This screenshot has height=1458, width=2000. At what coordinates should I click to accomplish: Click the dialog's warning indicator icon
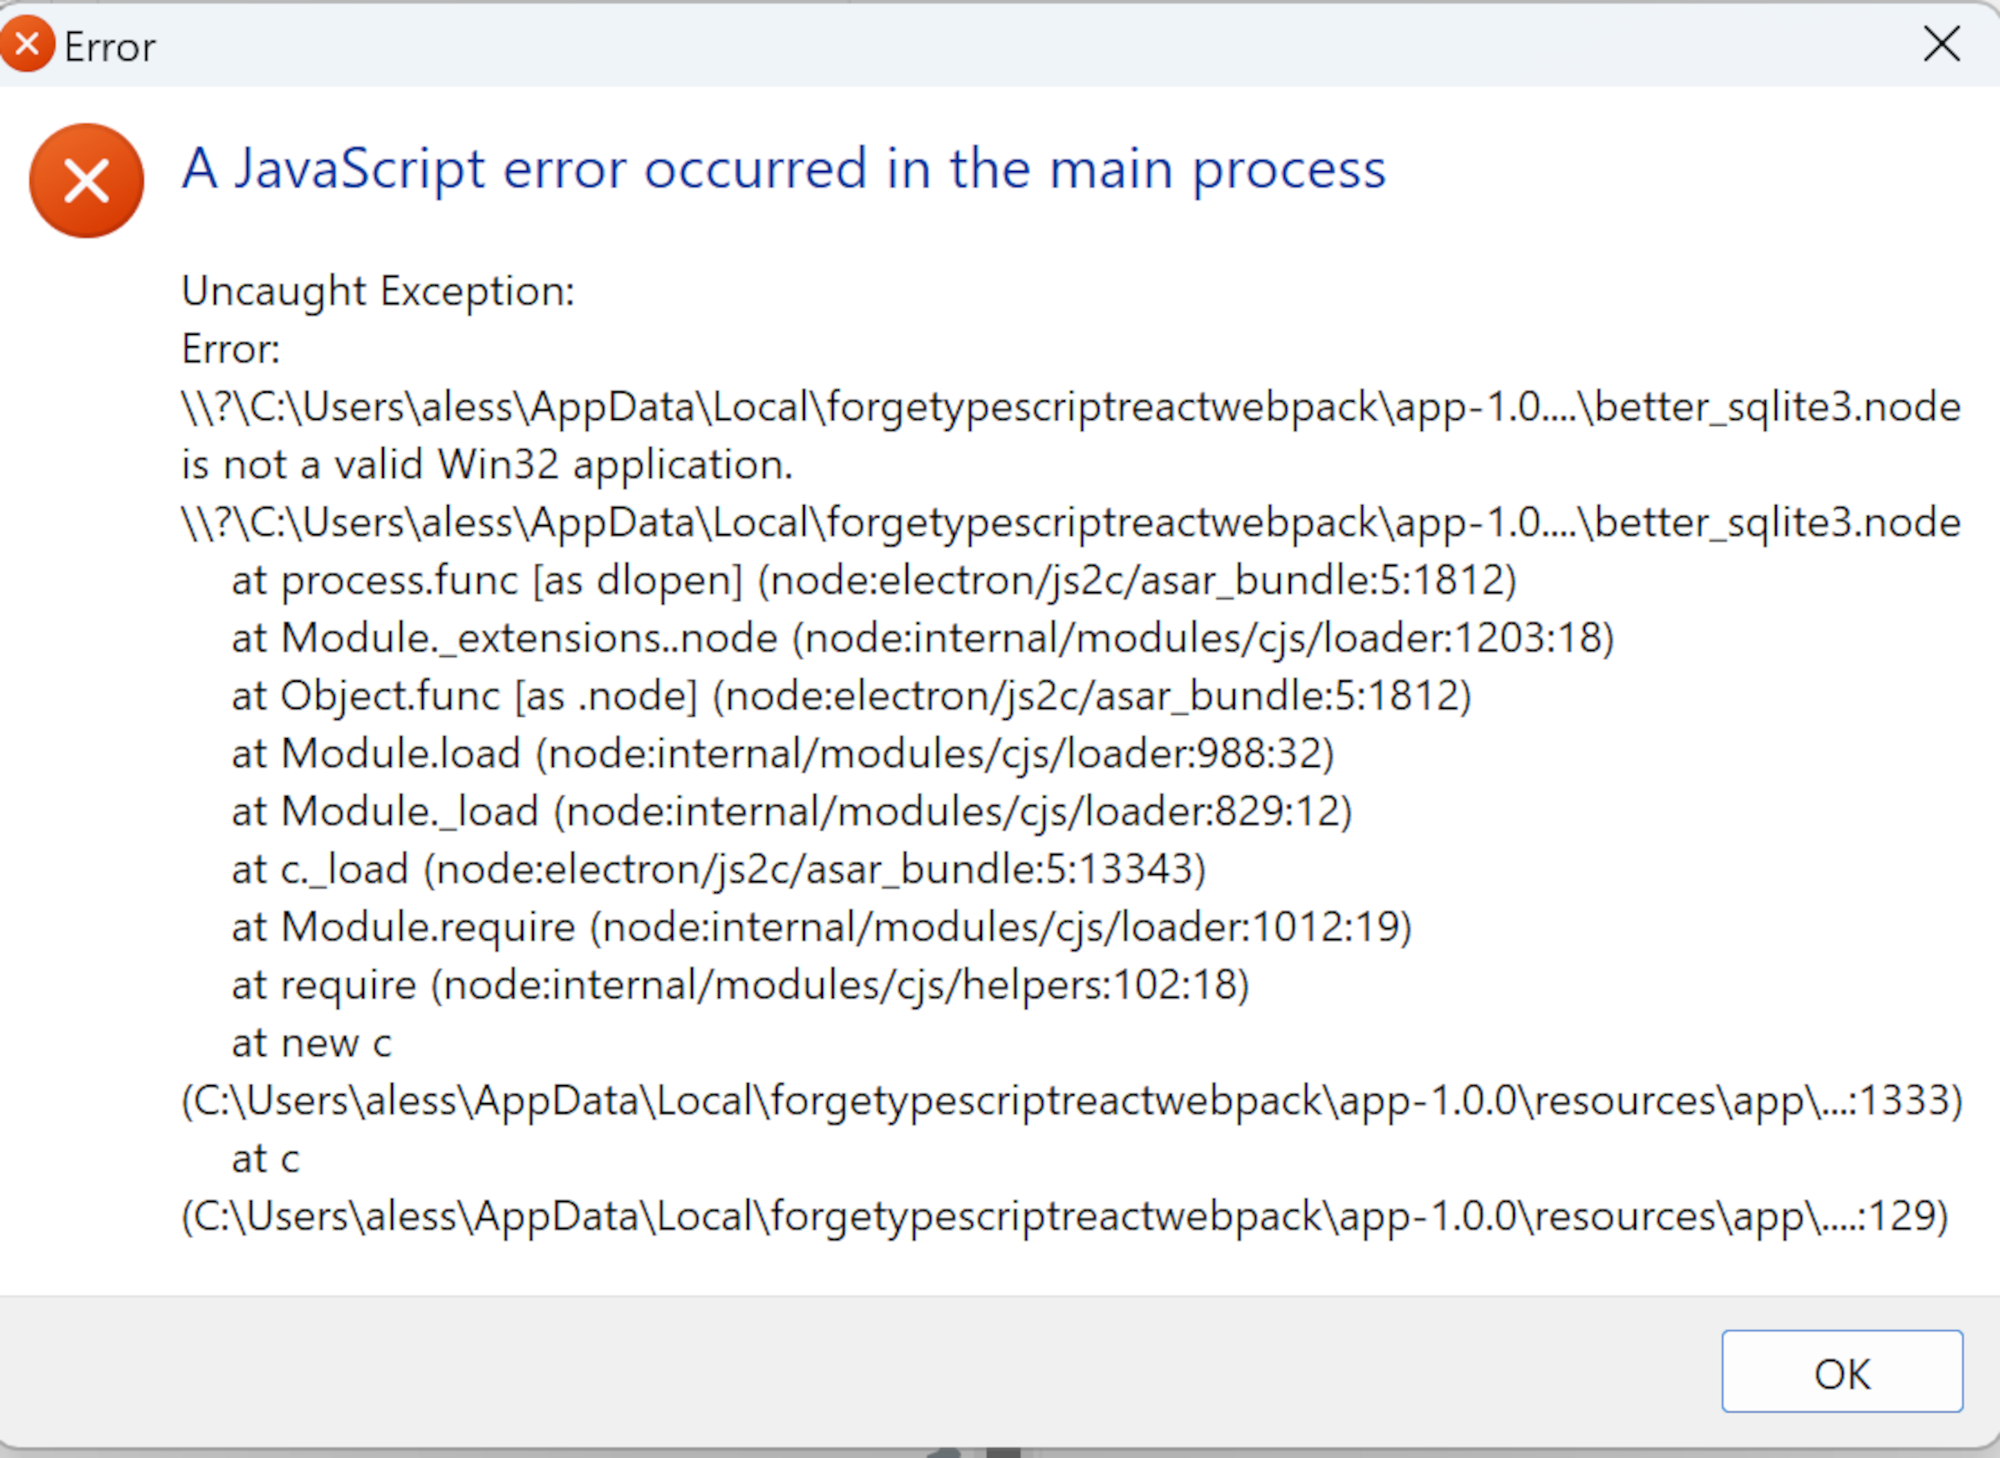click(86, 180)
